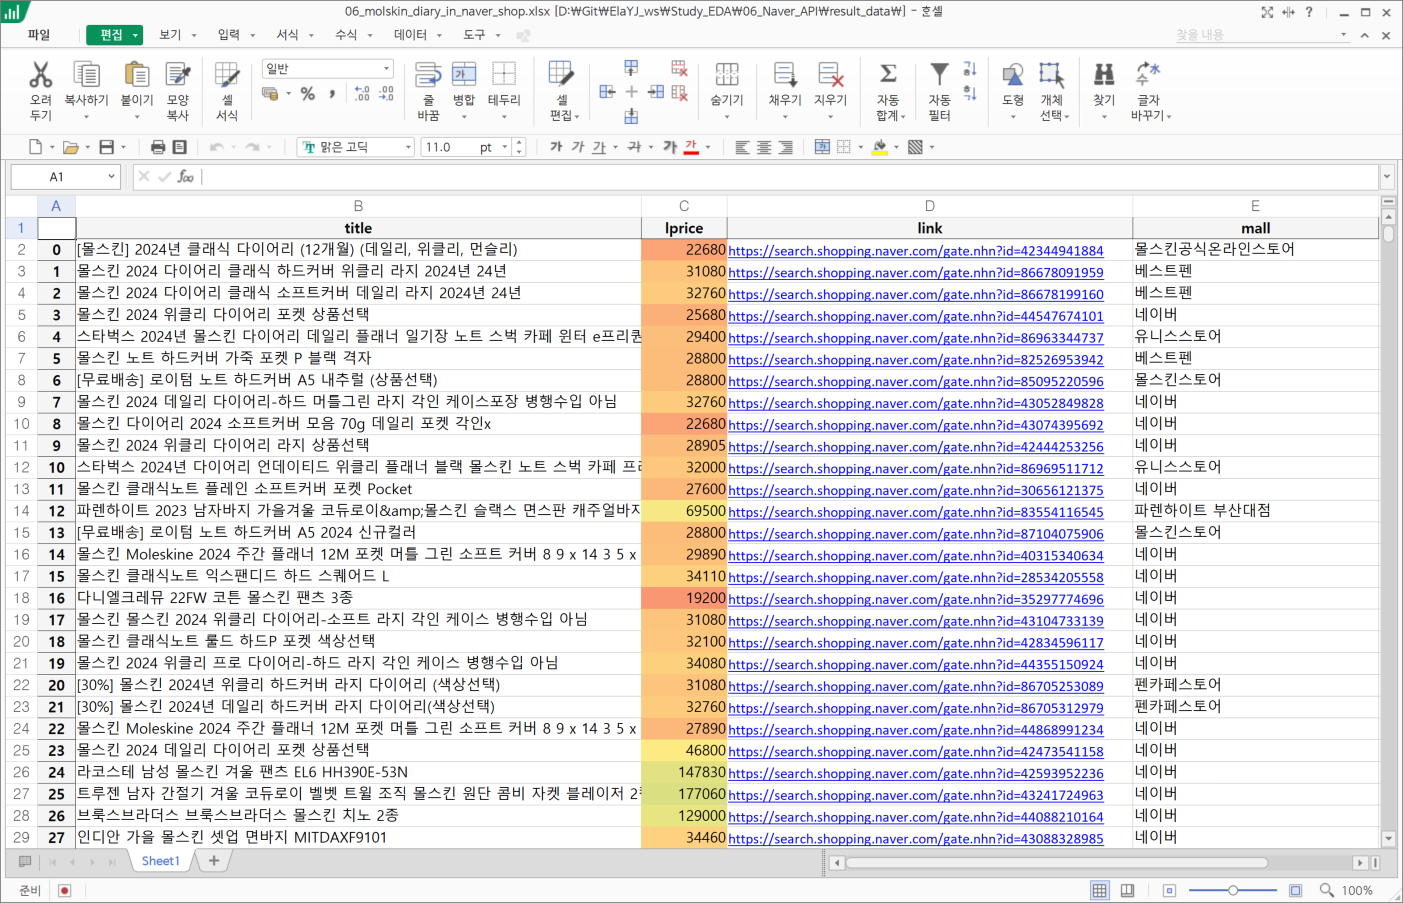Click the decrease decimal places icon
Screen dimensions: 1403x903
(x=386, y=94)
